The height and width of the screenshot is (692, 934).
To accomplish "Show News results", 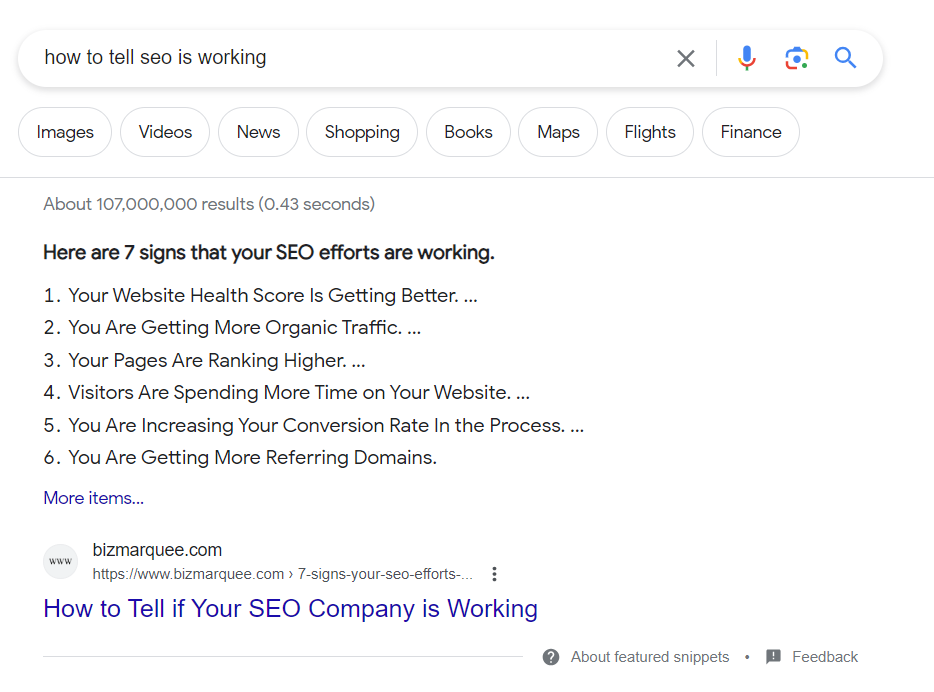I will (258, 132).
